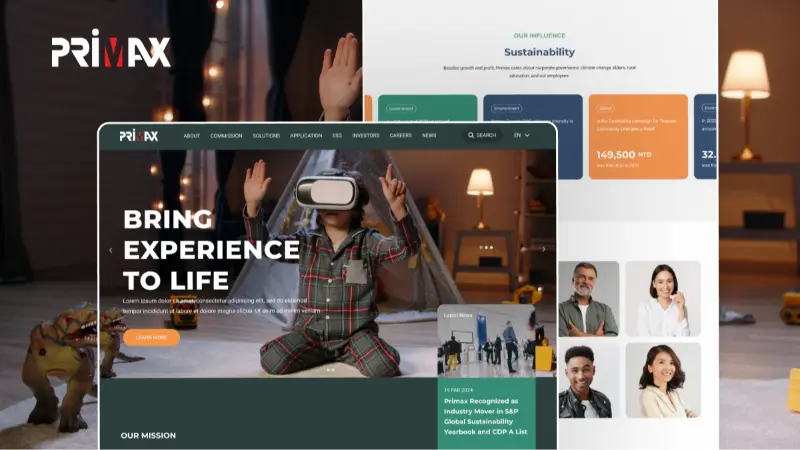
Task: Open the Solutions menu item
Action: [x=266, y=135]
